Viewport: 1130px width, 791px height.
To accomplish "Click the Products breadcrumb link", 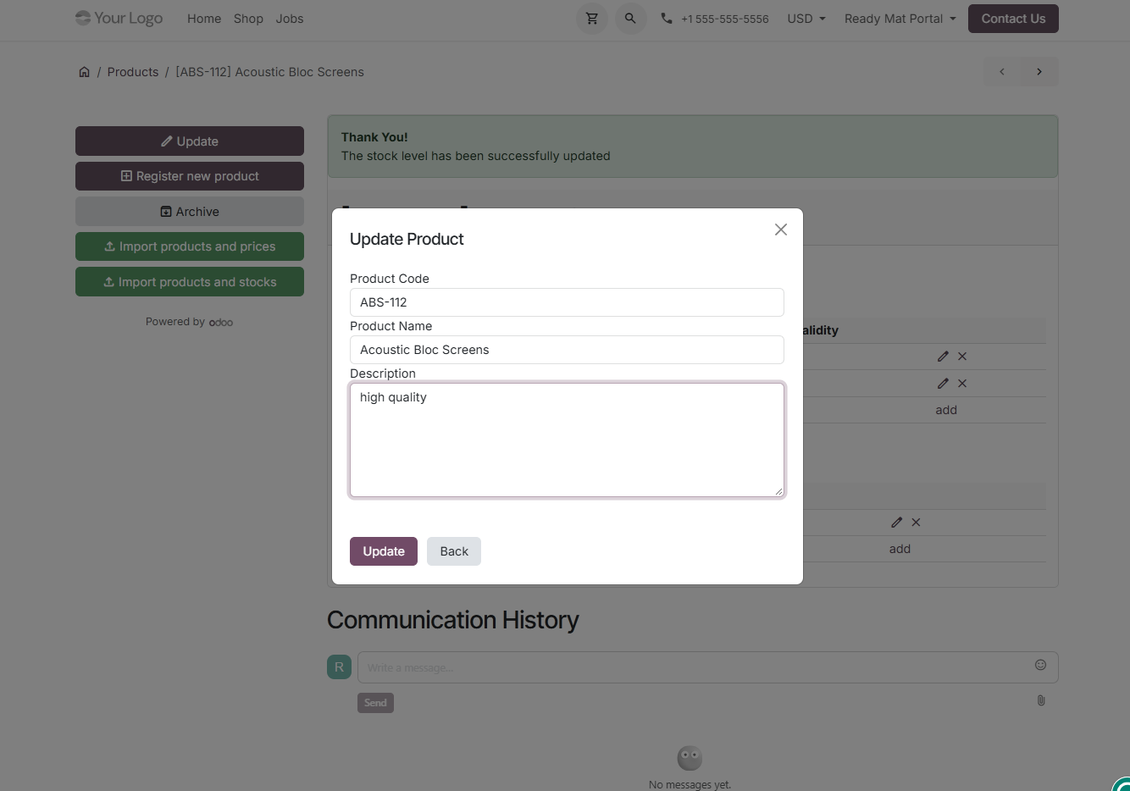I will (133, 72).
